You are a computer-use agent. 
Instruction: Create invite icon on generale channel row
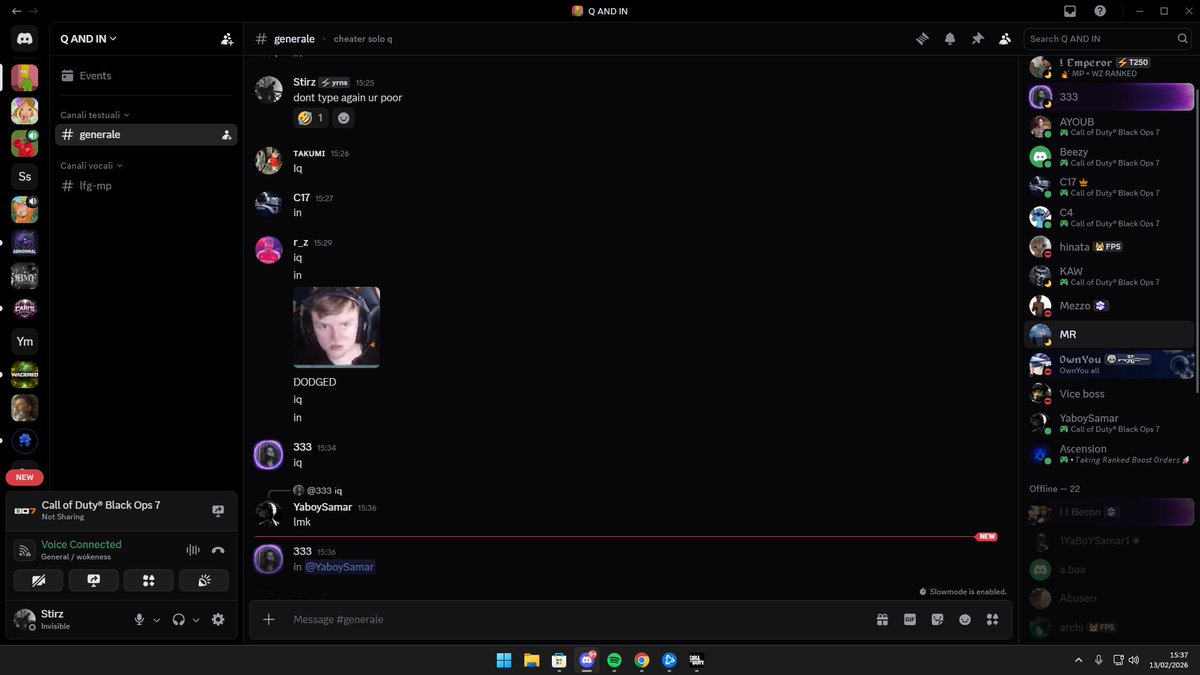pyautogui.click(x=227, y=135)
